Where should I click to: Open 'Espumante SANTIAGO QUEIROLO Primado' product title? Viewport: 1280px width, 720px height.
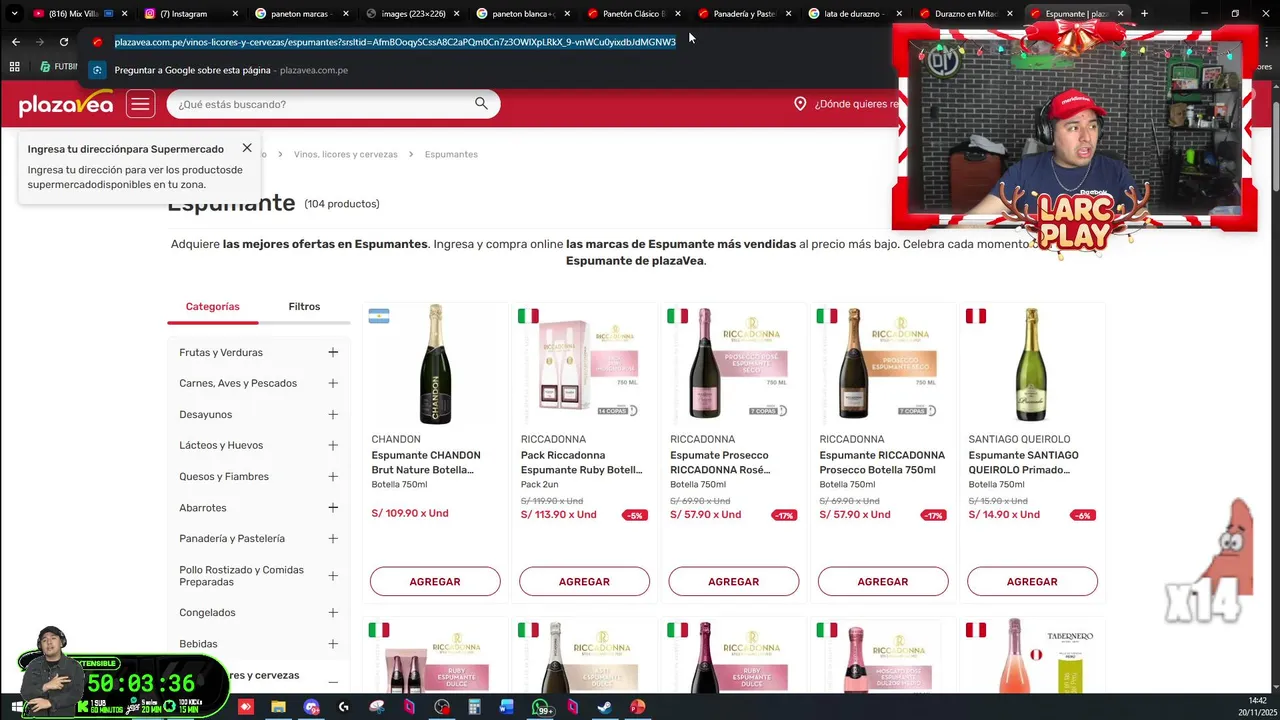(x=1023, y=462)
